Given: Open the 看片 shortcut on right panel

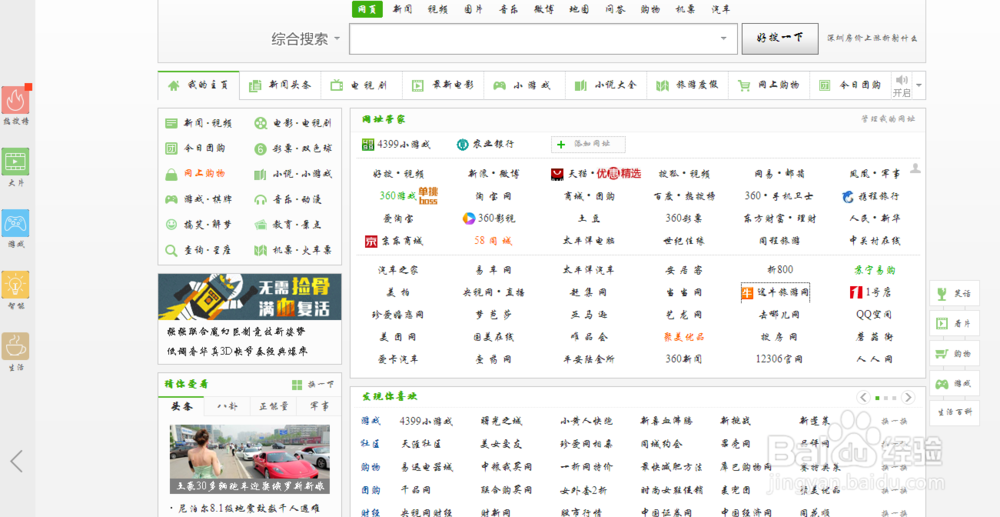Looking at the screenshot, I should (x=954, y=324).
